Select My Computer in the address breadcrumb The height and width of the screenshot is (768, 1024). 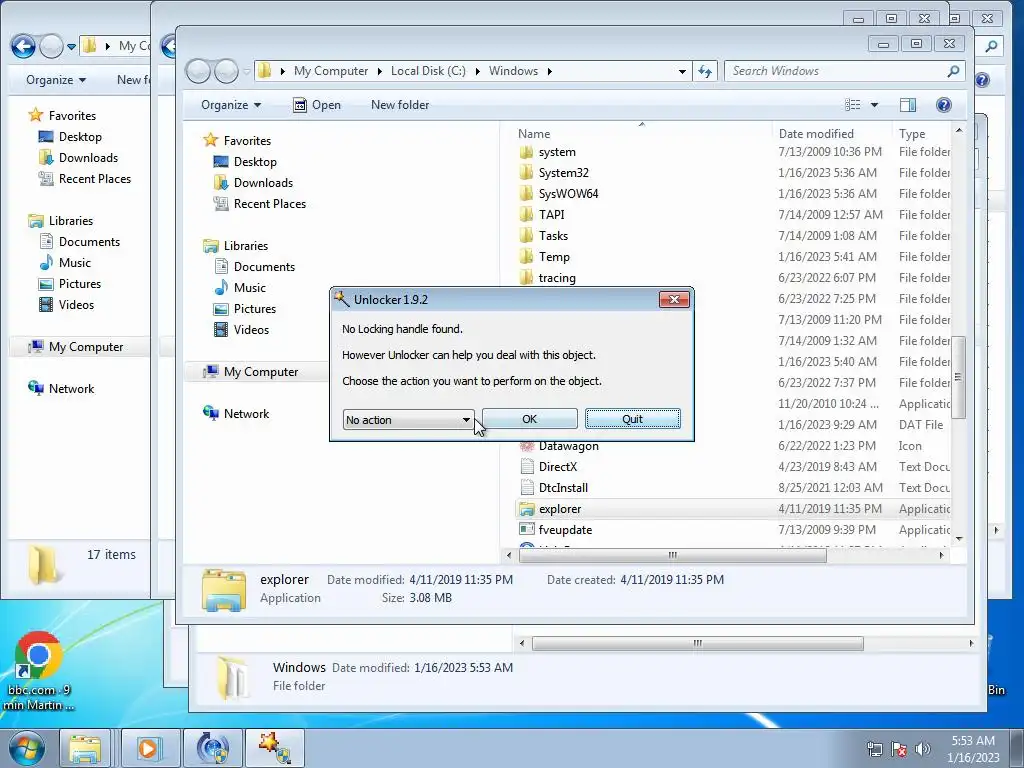330,71
